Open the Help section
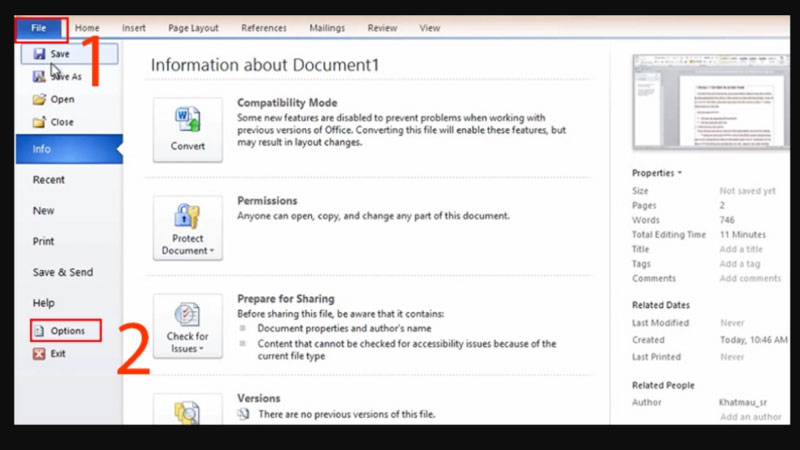 coord(44,303)
